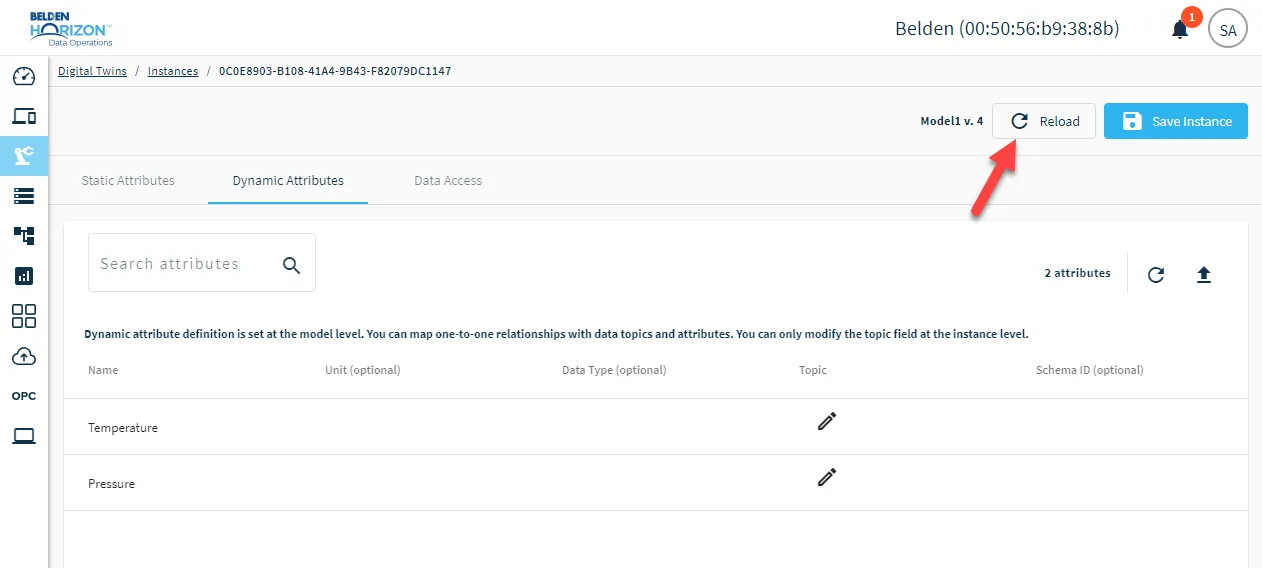Open the Dashboard gauge icon in sidebar

coord(24,76)
